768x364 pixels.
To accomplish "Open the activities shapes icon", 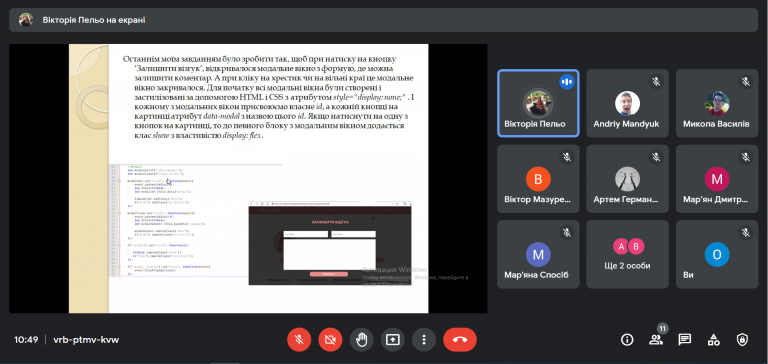I will click(714, 340).
